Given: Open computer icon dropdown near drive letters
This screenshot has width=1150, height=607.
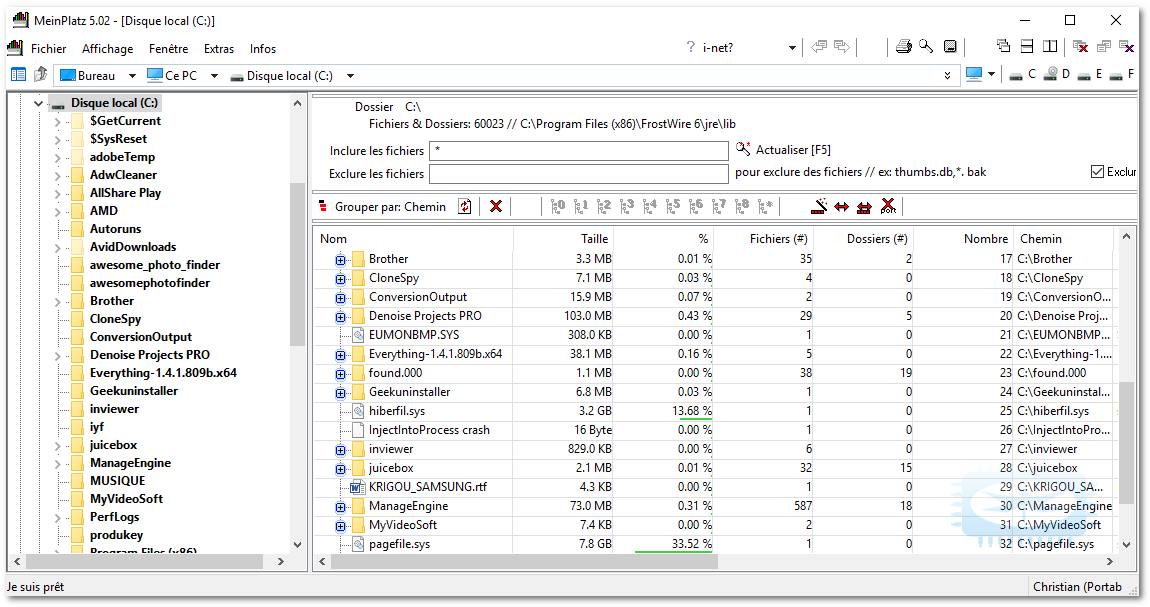Looking at the screenshot, I should pyautogui.click(x=991, y=74).
